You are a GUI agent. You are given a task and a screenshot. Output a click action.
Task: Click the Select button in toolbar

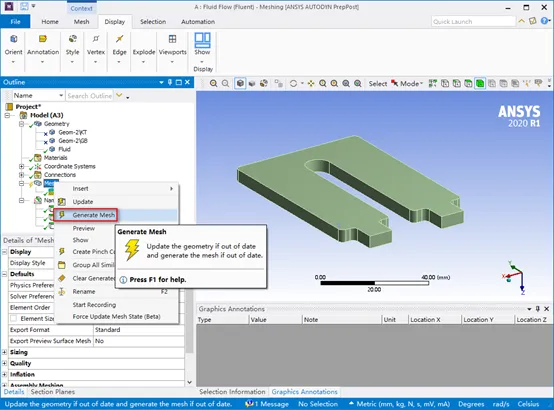coord(378,84)
